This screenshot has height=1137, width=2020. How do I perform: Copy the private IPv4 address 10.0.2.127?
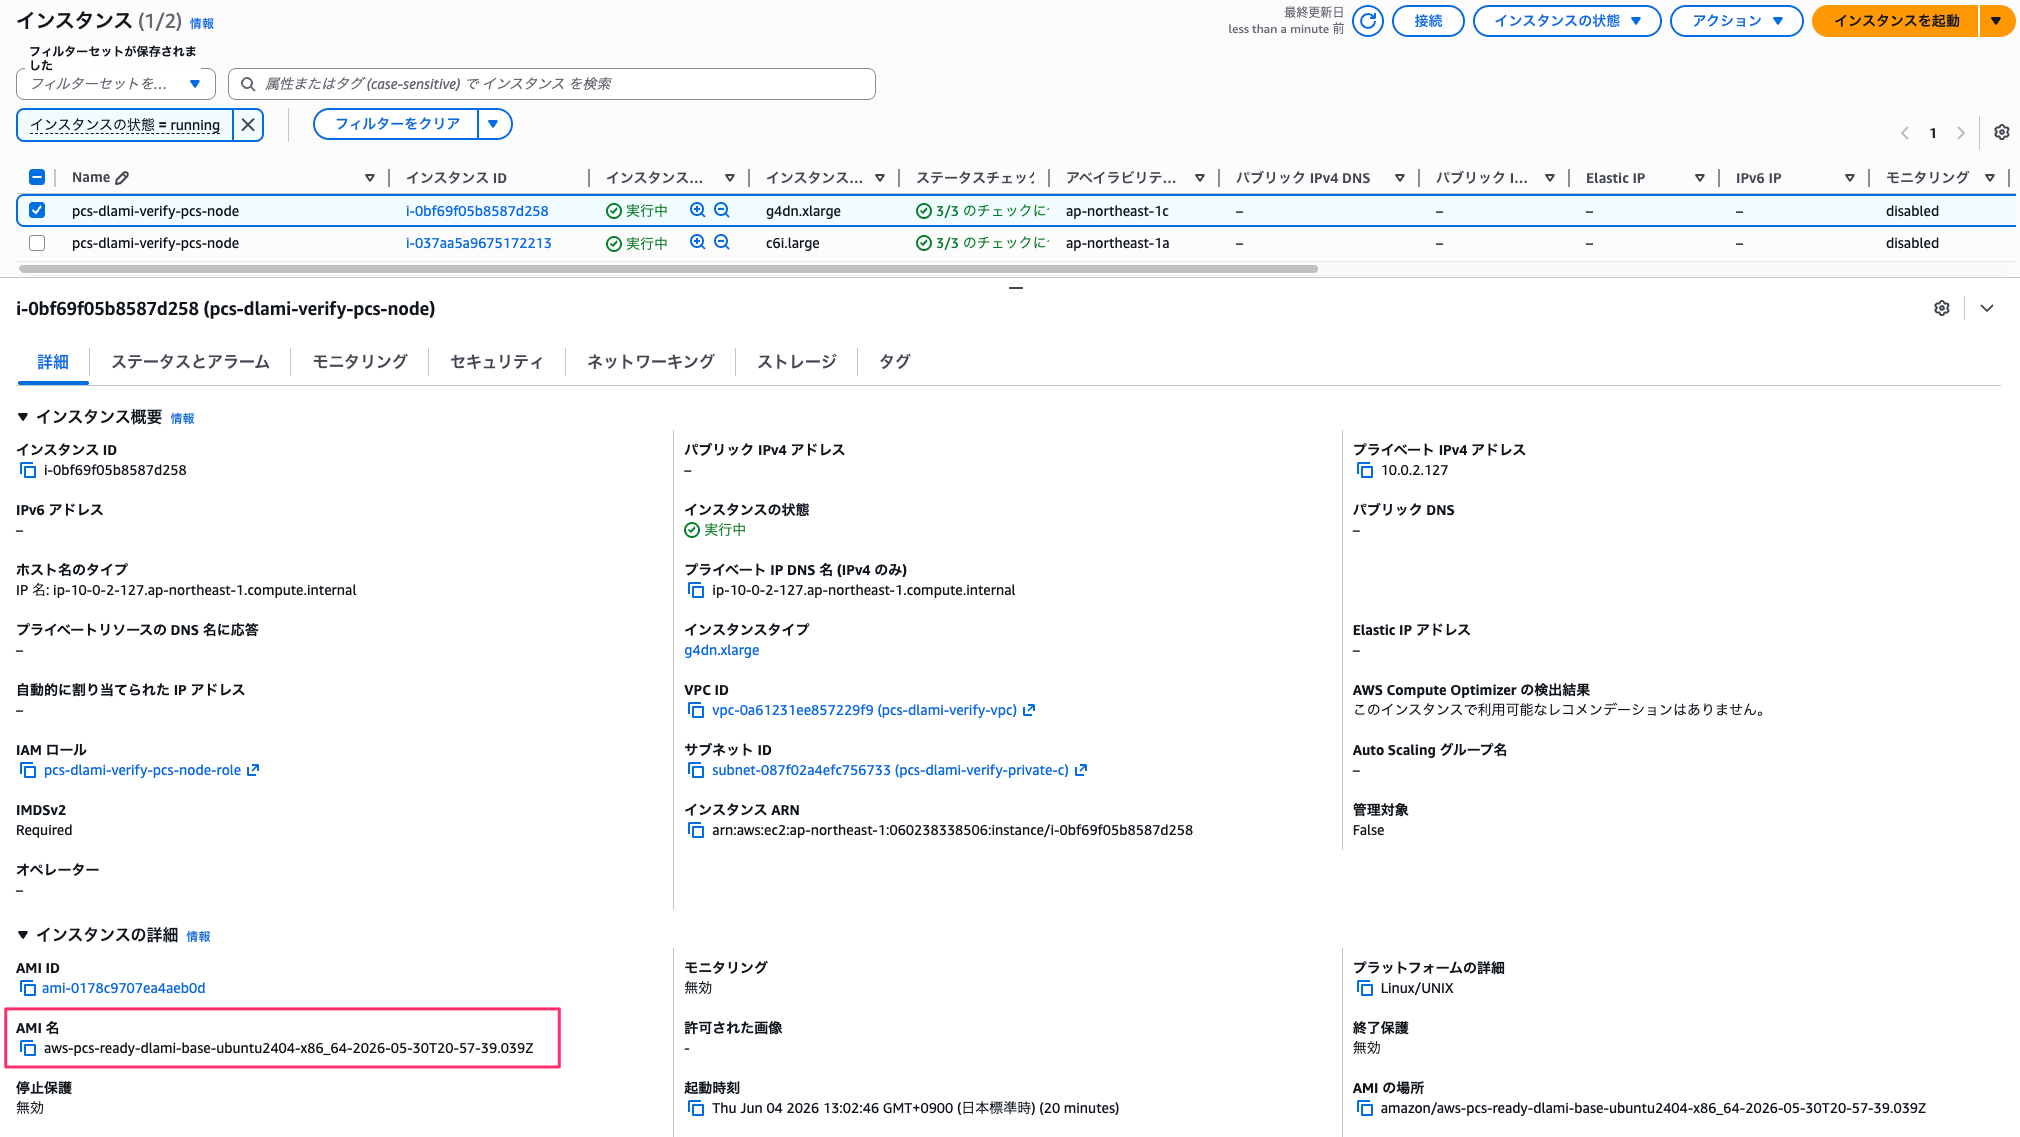point(1365,470)
